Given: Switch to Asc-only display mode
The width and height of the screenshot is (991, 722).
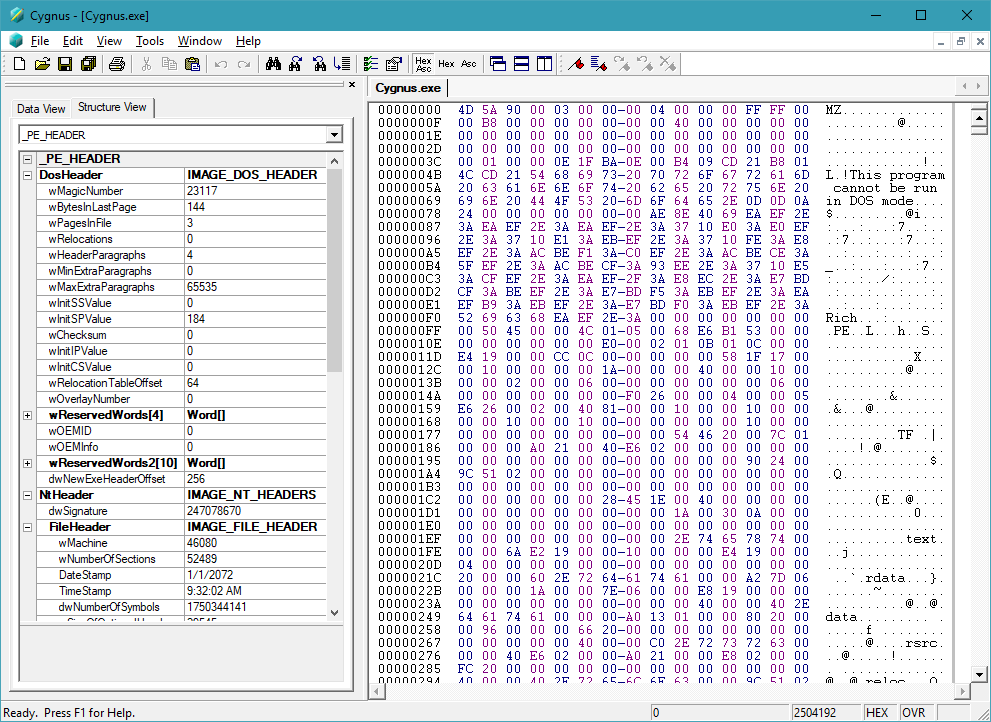Looking at the screenshot, I should click(x=468, y=64).
